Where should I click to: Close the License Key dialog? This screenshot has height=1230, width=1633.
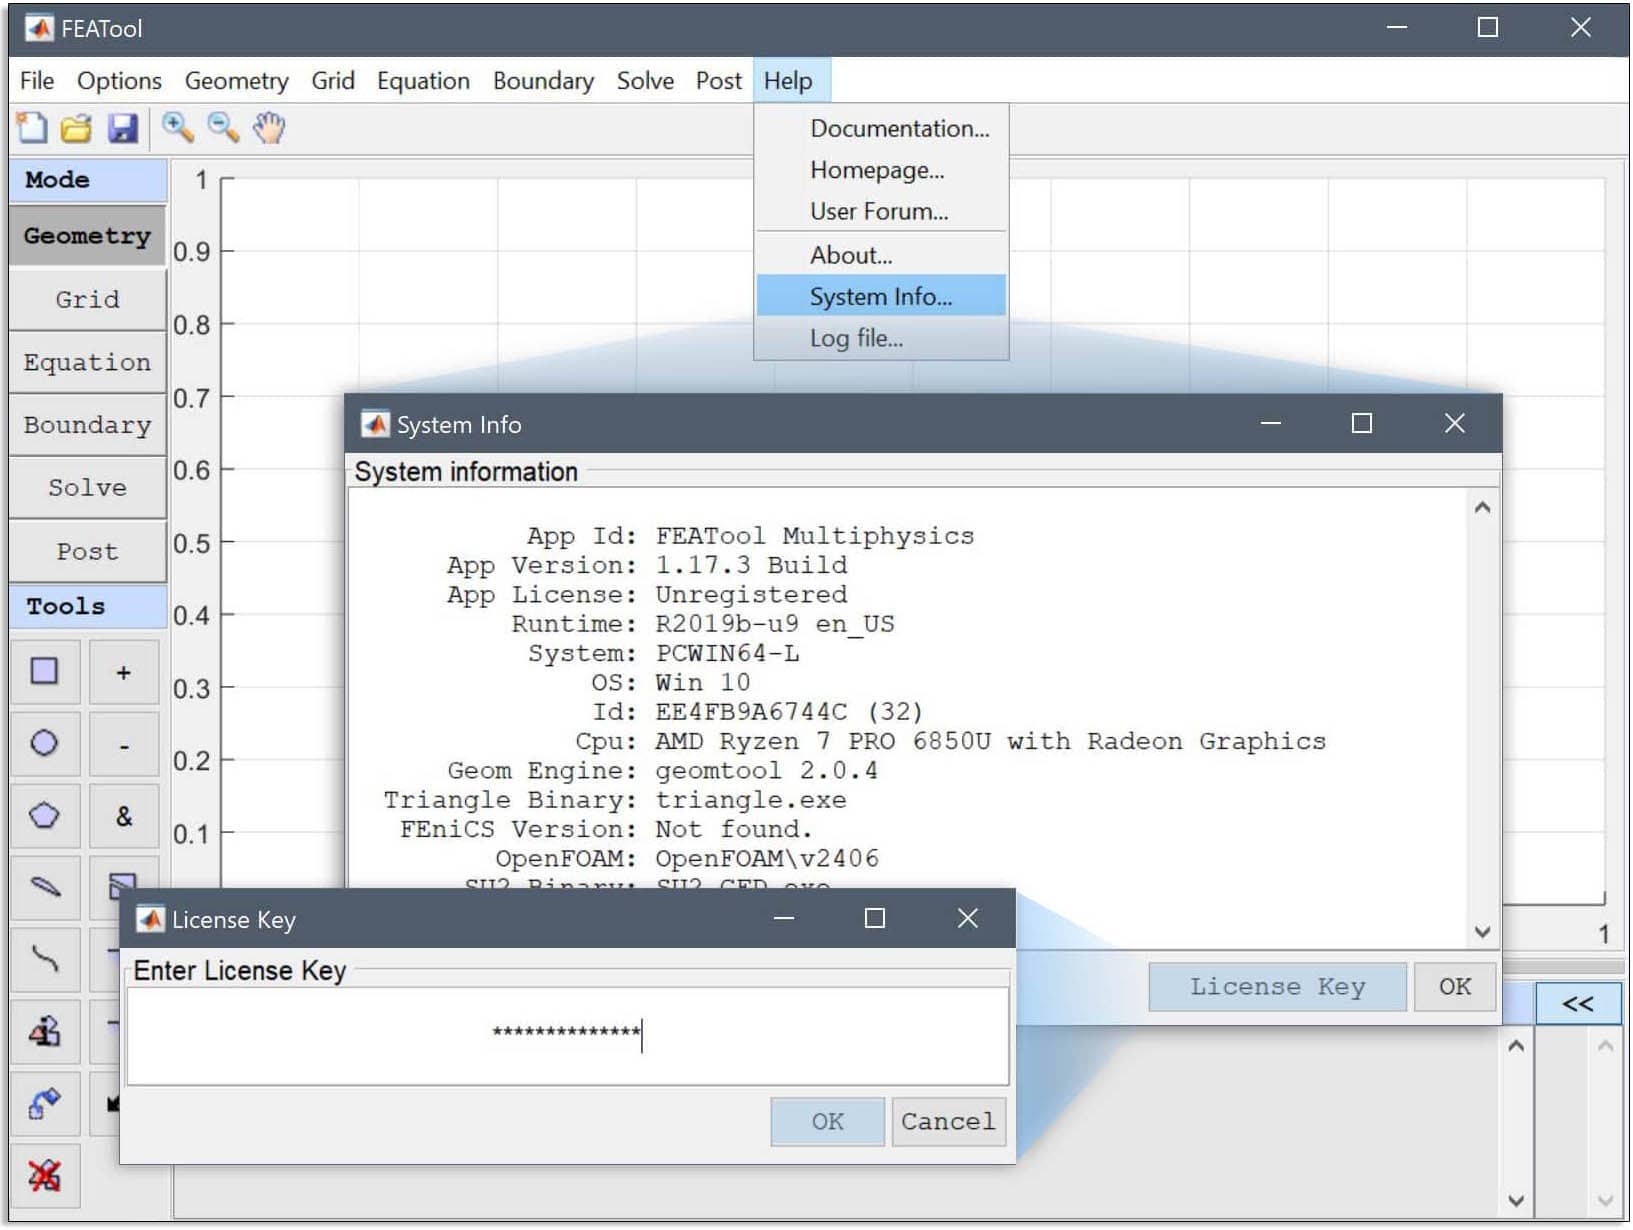(967, 918)
